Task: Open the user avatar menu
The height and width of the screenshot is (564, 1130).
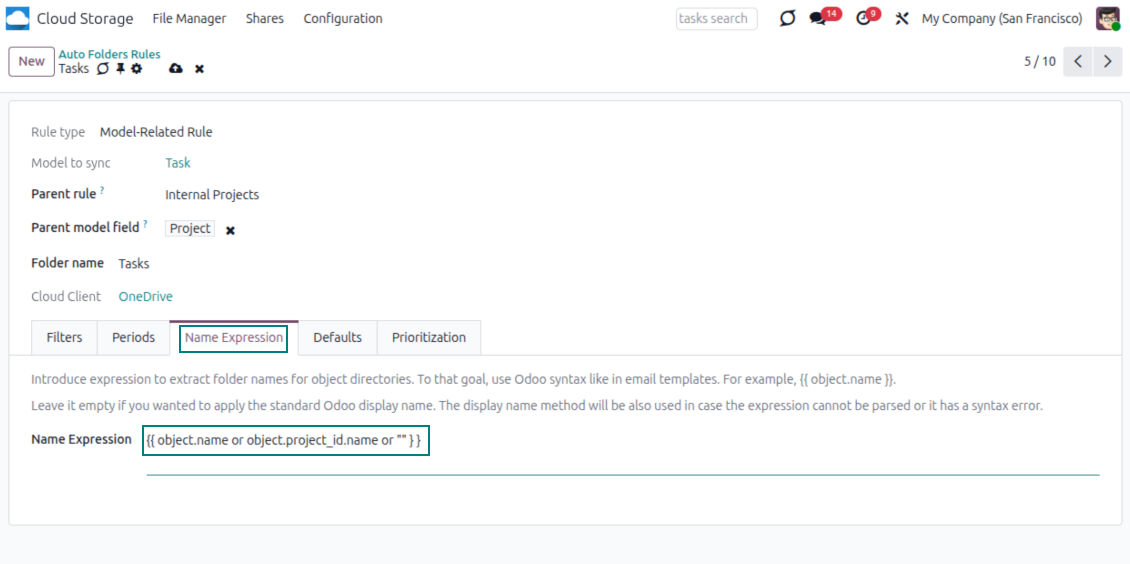Action: (x=1107, y=19)
